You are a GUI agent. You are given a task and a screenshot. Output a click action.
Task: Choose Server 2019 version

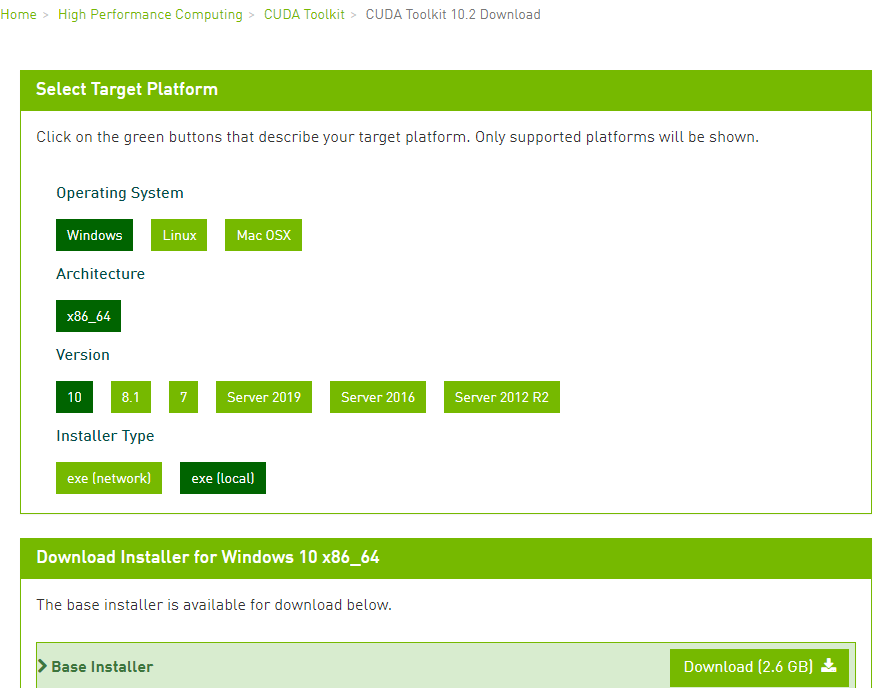[264, 397]
